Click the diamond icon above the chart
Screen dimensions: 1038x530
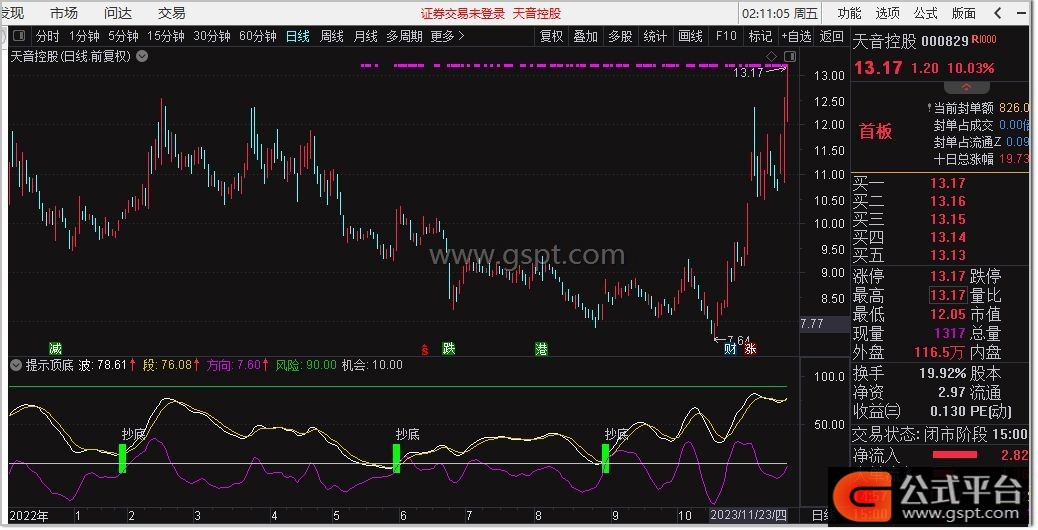click(x=771, y=56)
